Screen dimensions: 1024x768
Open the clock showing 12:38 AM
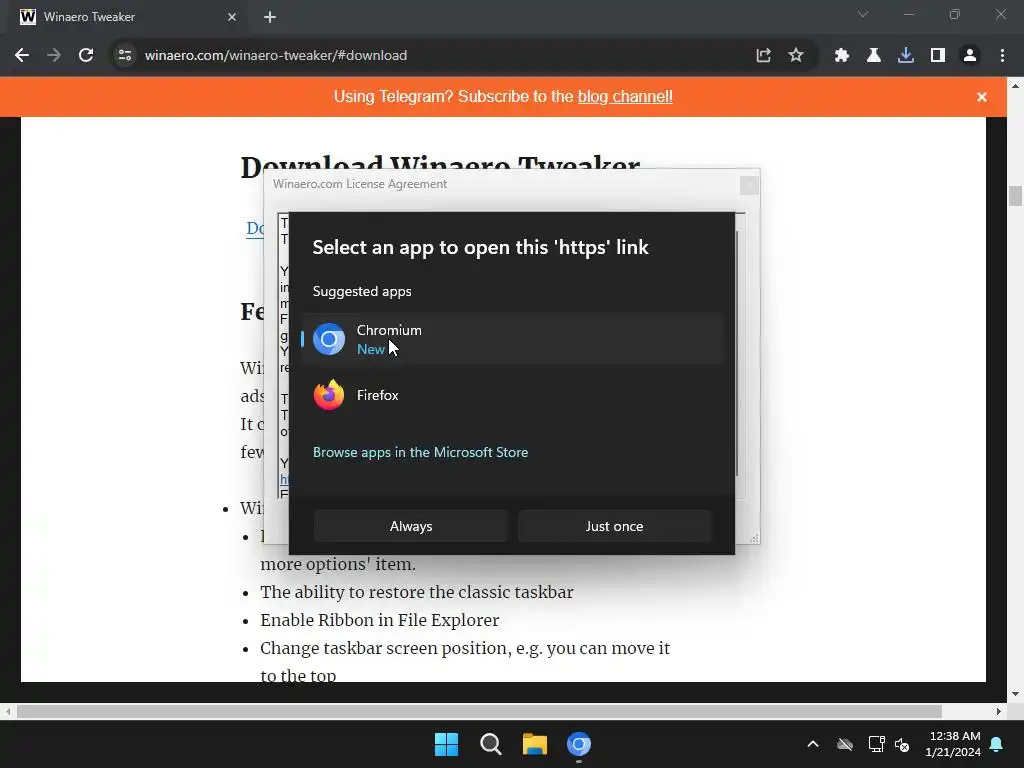point(953,744)
